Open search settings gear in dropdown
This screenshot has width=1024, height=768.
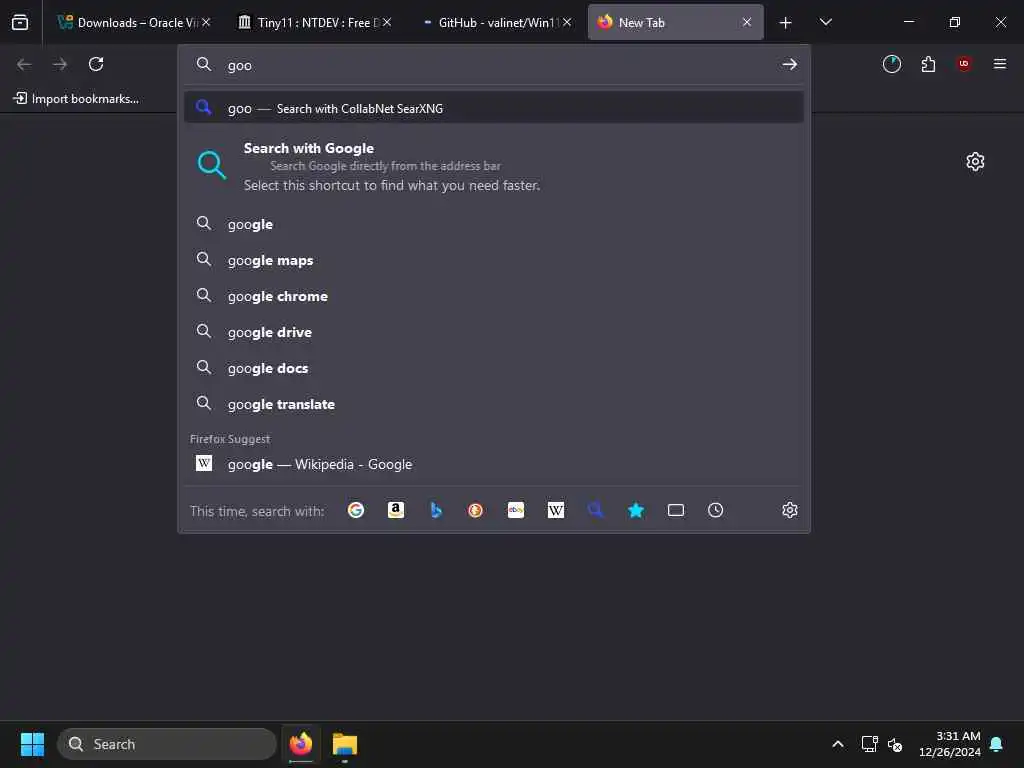(790, 510)
